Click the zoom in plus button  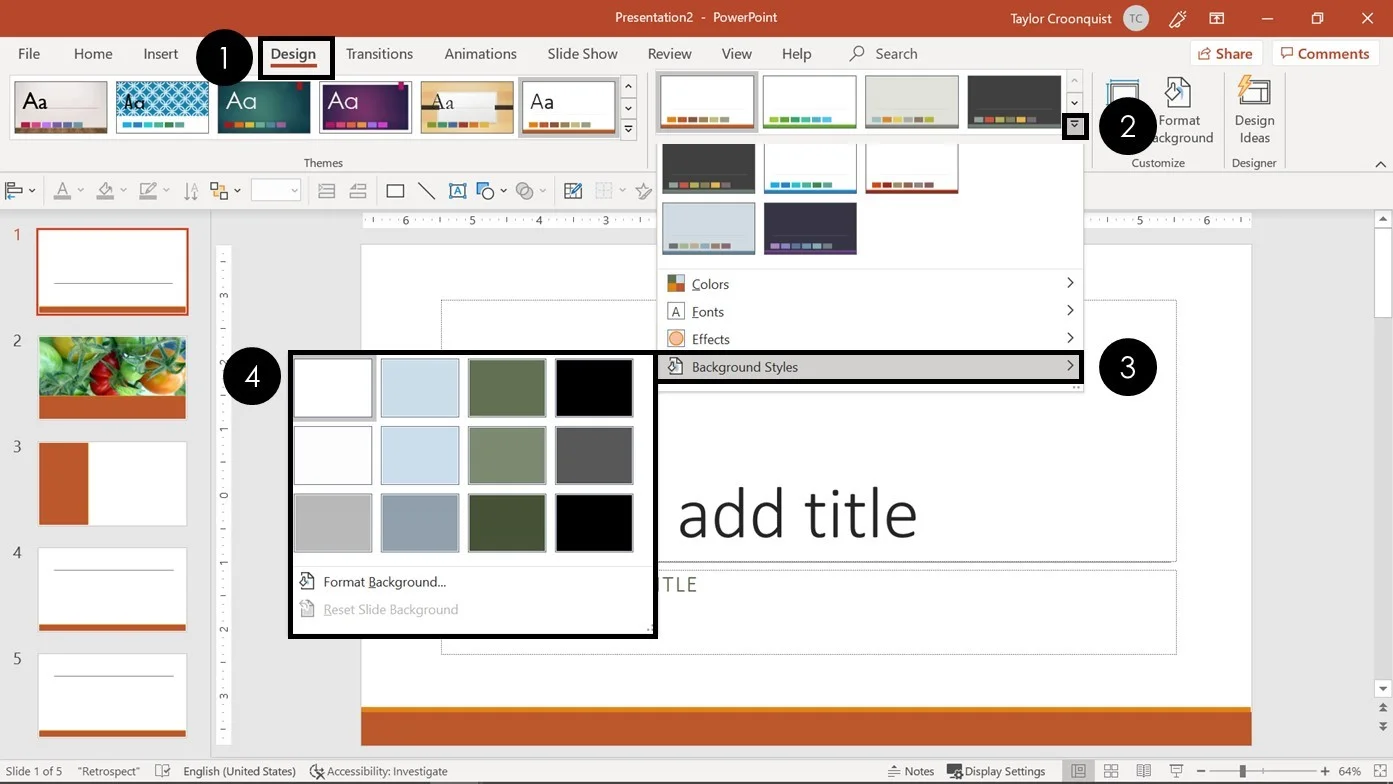(1324, 771)
